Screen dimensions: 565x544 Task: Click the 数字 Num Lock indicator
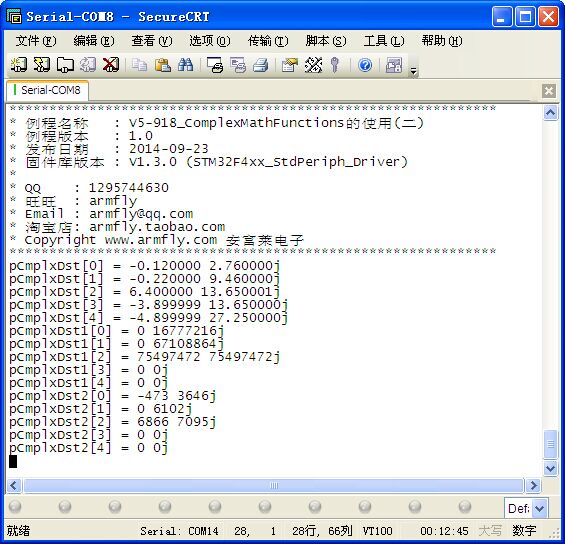point(524,531)
